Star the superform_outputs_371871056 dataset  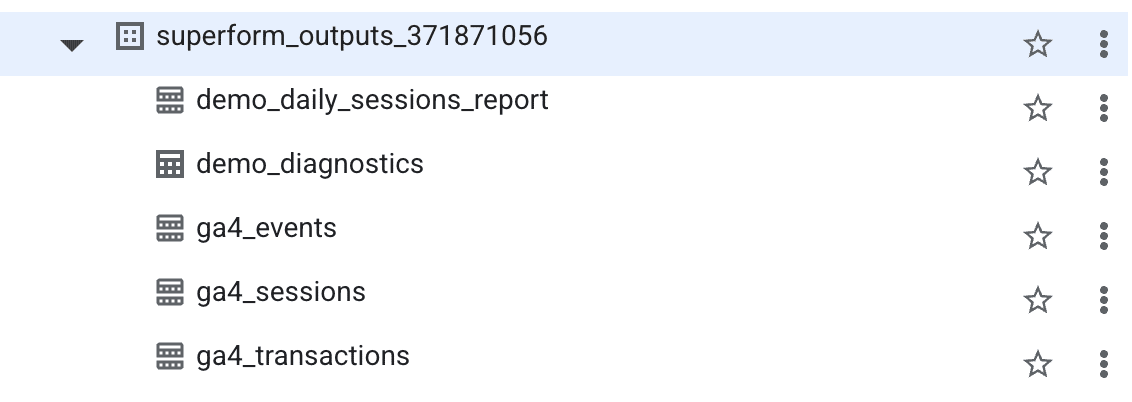click(1038, 44)
